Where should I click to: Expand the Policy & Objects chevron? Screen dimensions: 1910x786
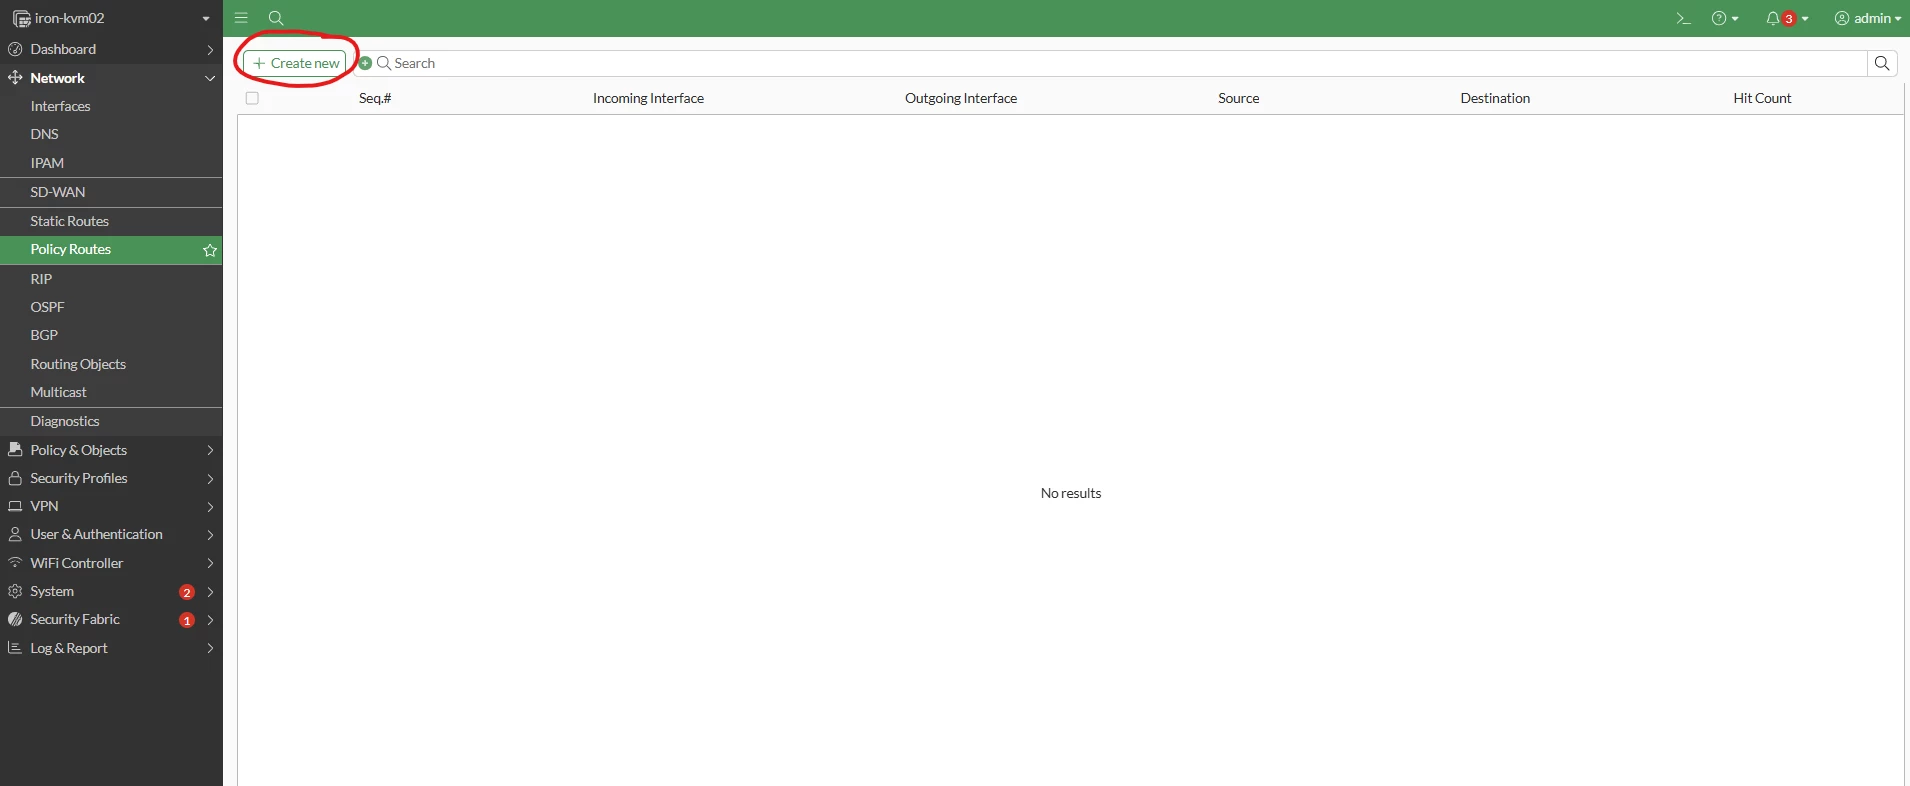coord(210,450)
